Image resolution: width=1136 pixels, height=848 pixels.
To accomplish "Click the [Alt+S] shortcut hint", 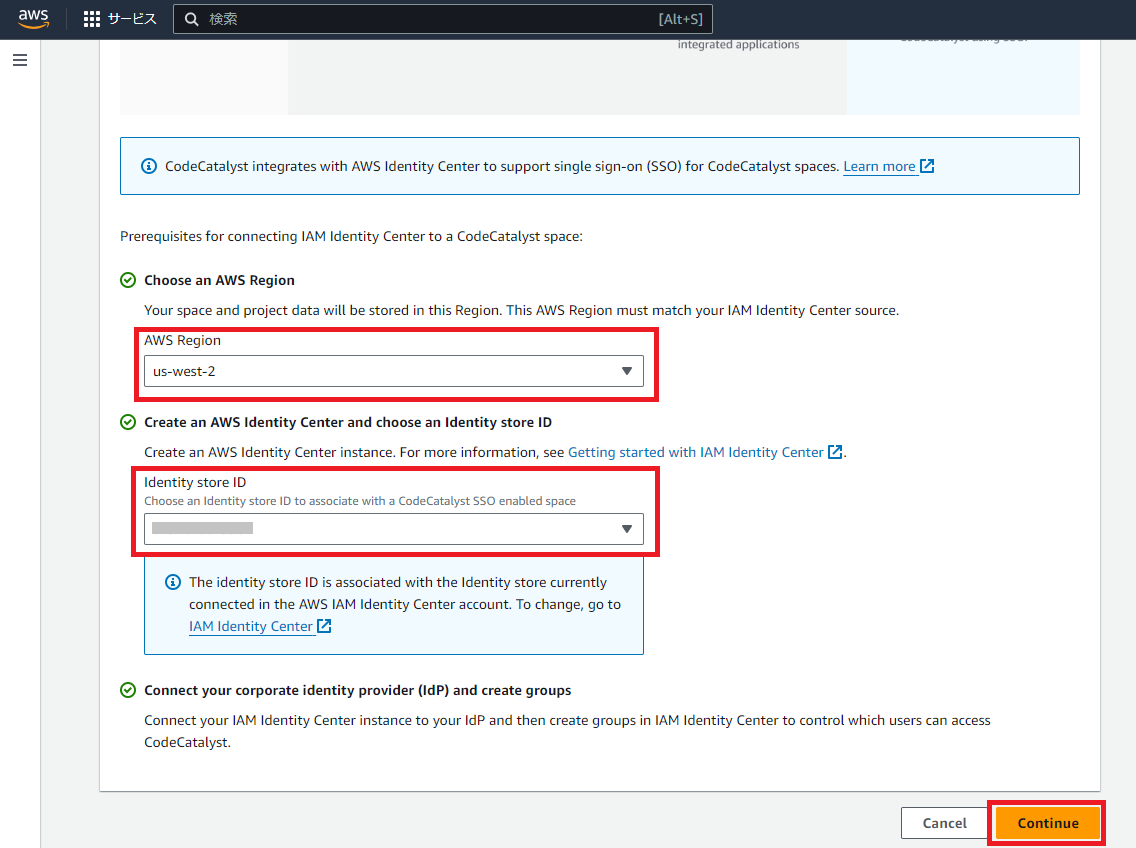I will pos(680,20).
